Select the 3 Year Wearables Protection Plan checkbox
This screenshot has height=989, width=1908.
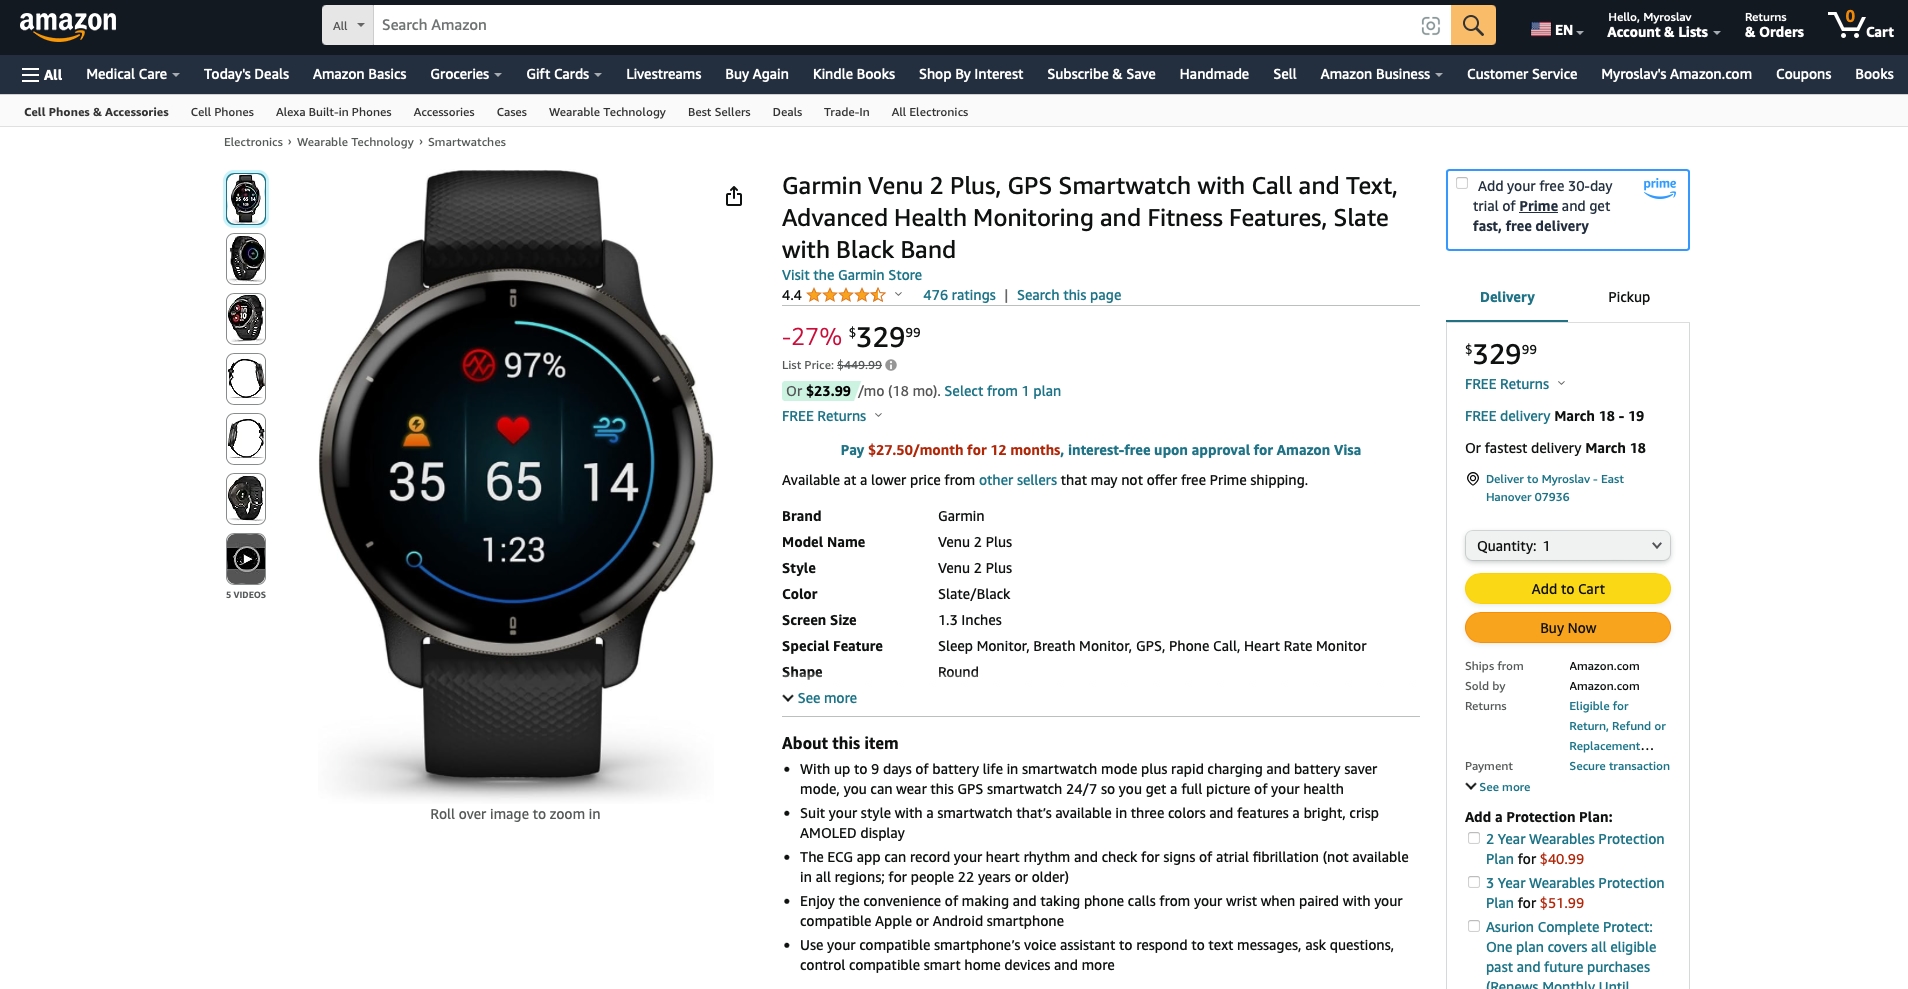(1474, 882)
